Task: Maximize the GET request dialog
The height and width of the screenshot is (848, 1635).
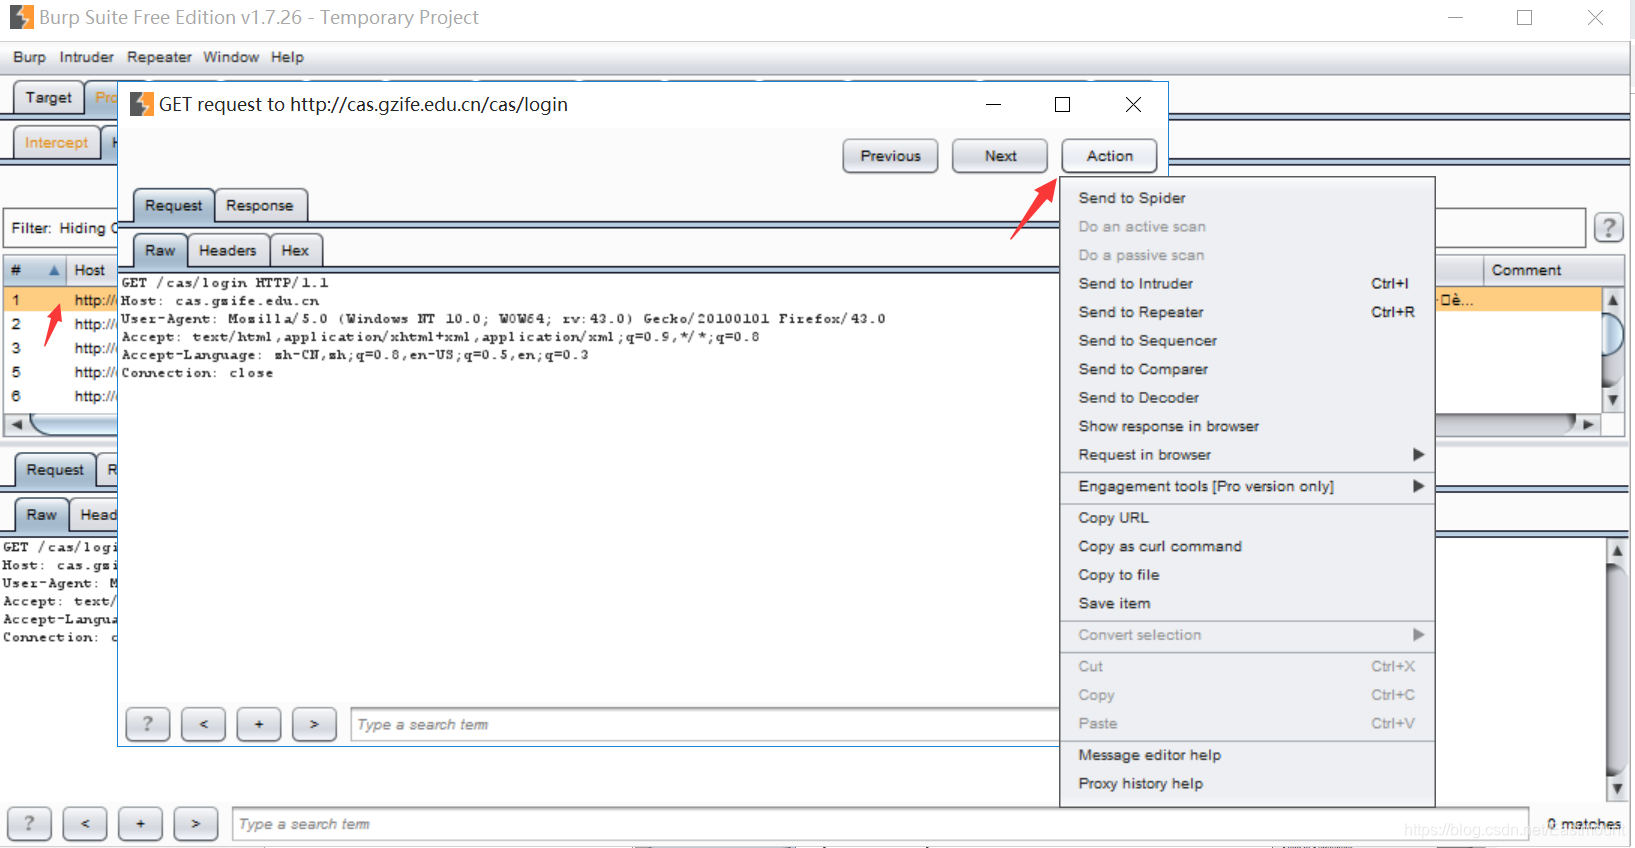Action: 1063,104
